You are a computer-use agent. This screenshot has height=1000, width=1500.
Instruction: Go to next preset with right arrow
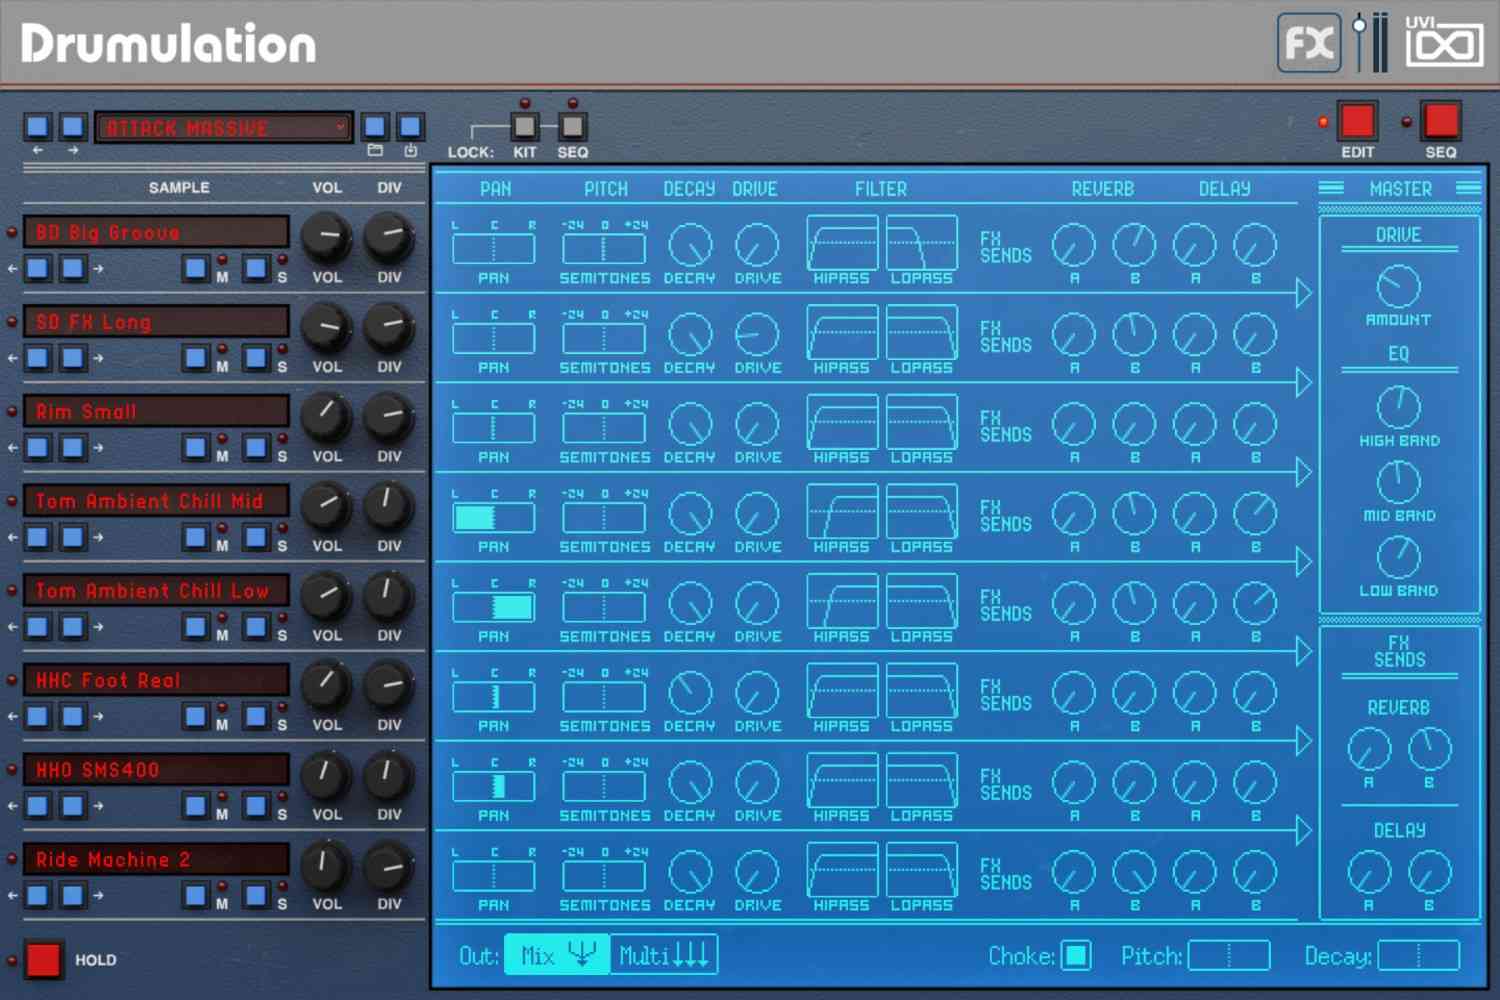71,126
